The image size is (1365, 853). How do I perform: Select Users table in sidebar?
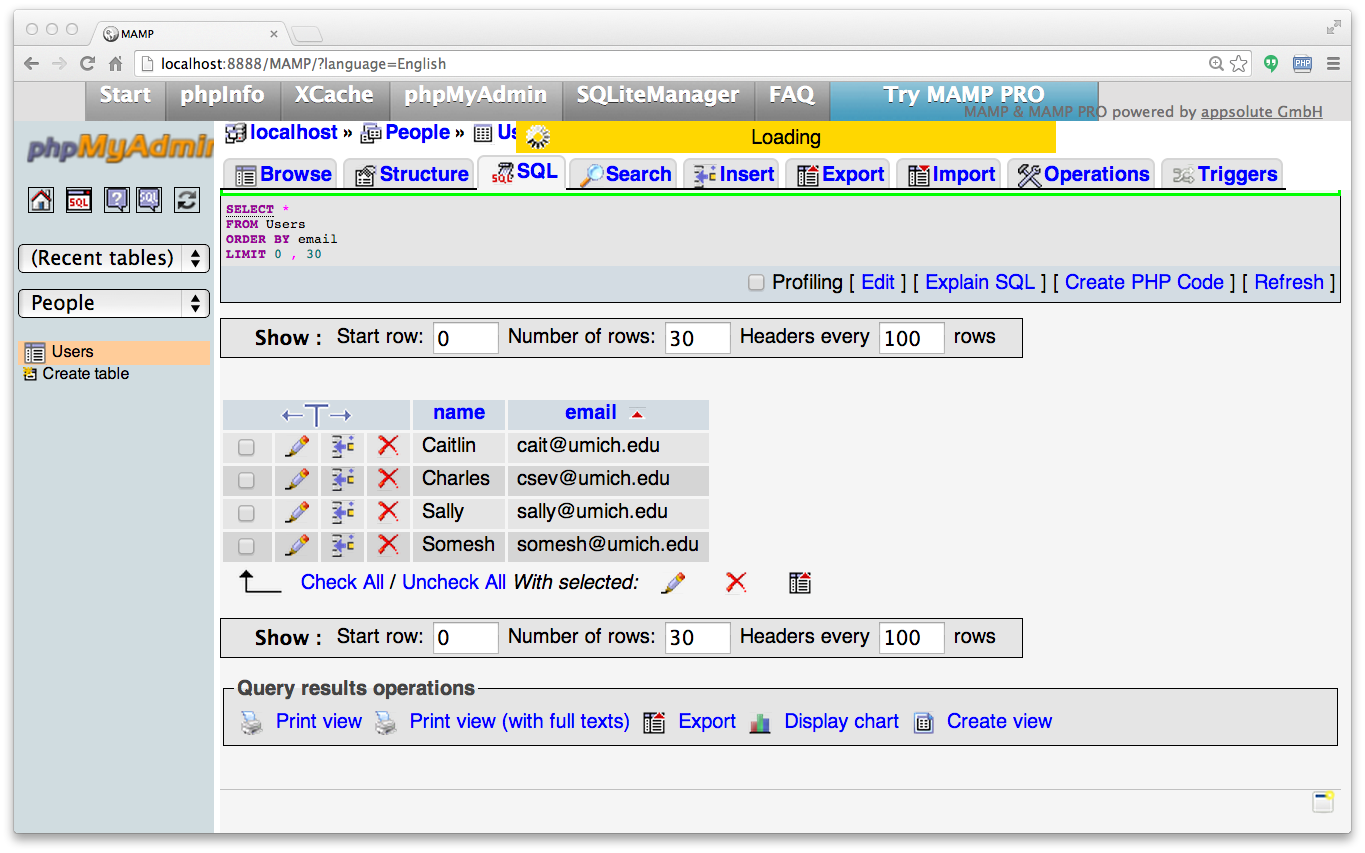[x=72, y=352]
